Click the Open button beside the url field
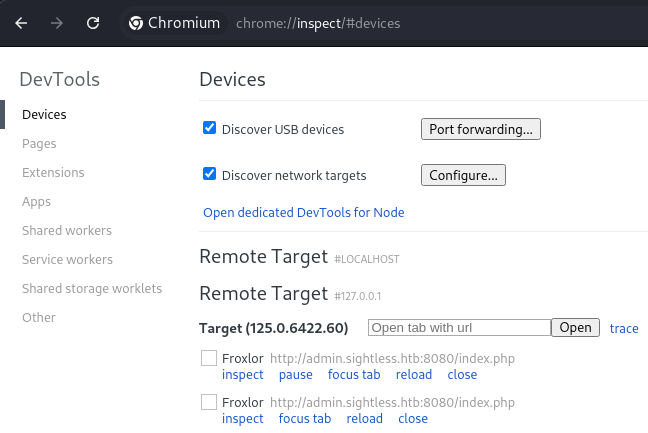Image resolution: width=648 pixels, height=433 pixels. [x=575, y=328]
